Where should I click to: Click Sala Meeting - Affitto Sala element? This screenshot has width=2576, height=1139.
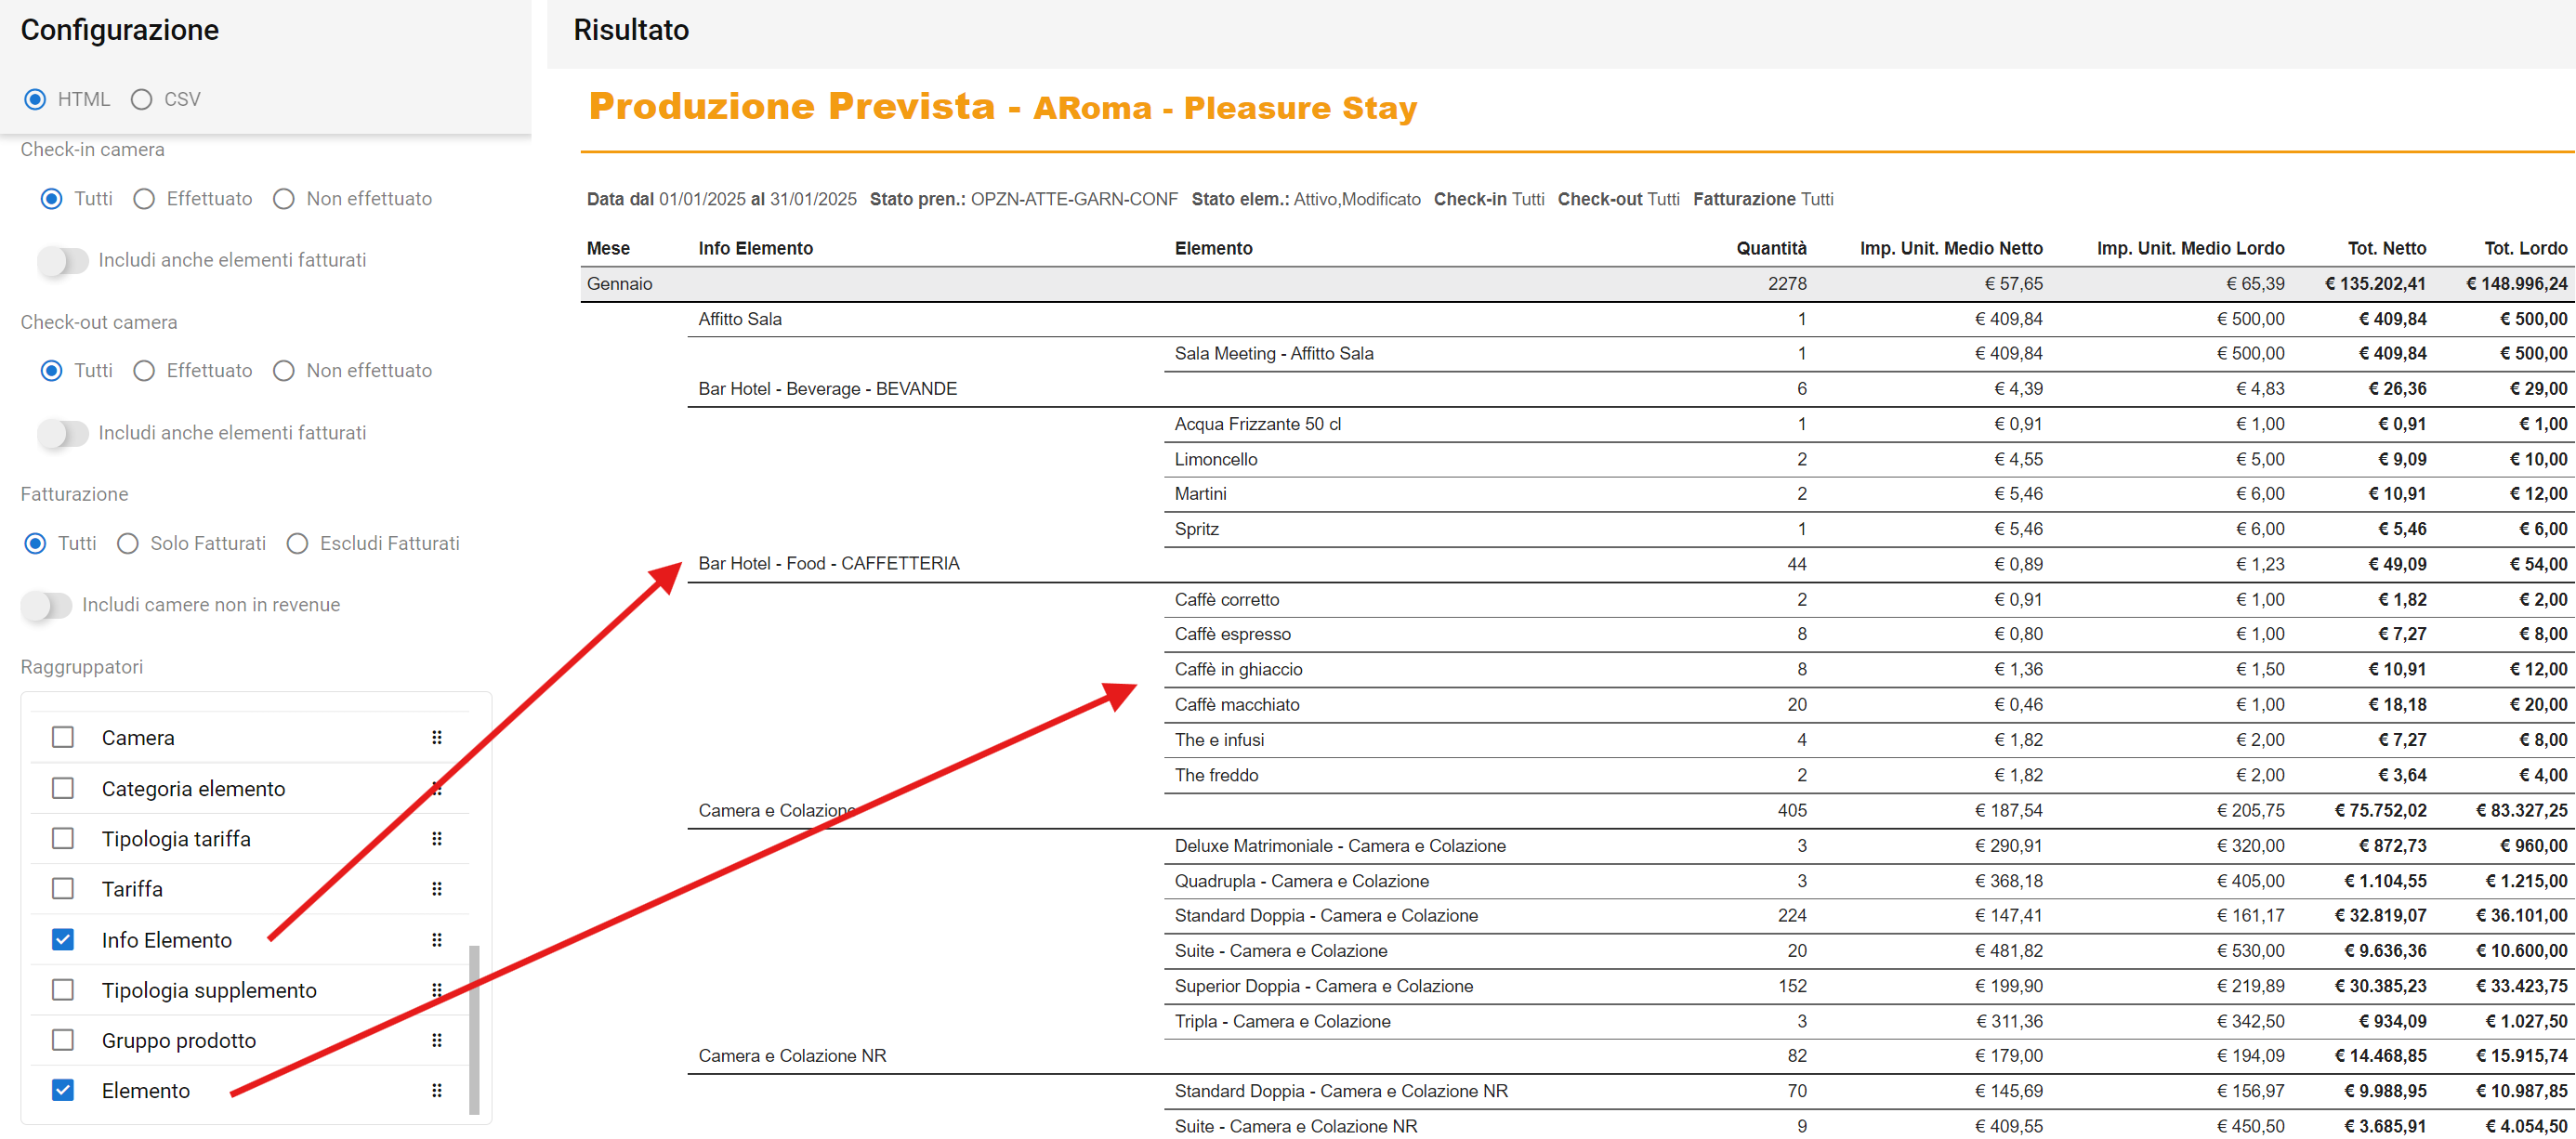[1869, 354]
